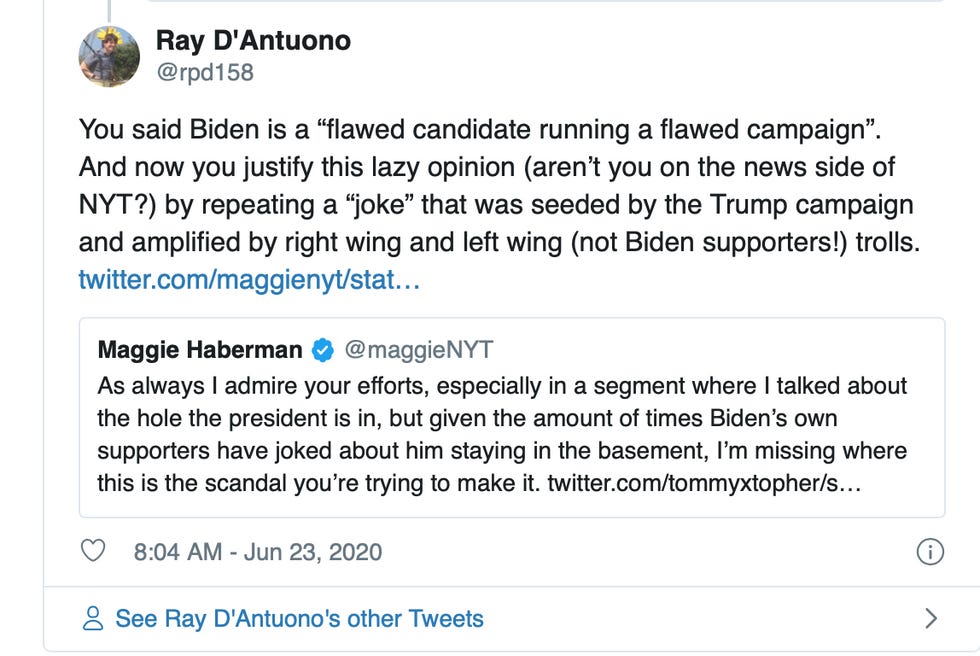Image resolution: width=980 pixels, height=656 pixels.
Task: Click the Maggie Haberman name in quoted tweet
Action: 200,349
